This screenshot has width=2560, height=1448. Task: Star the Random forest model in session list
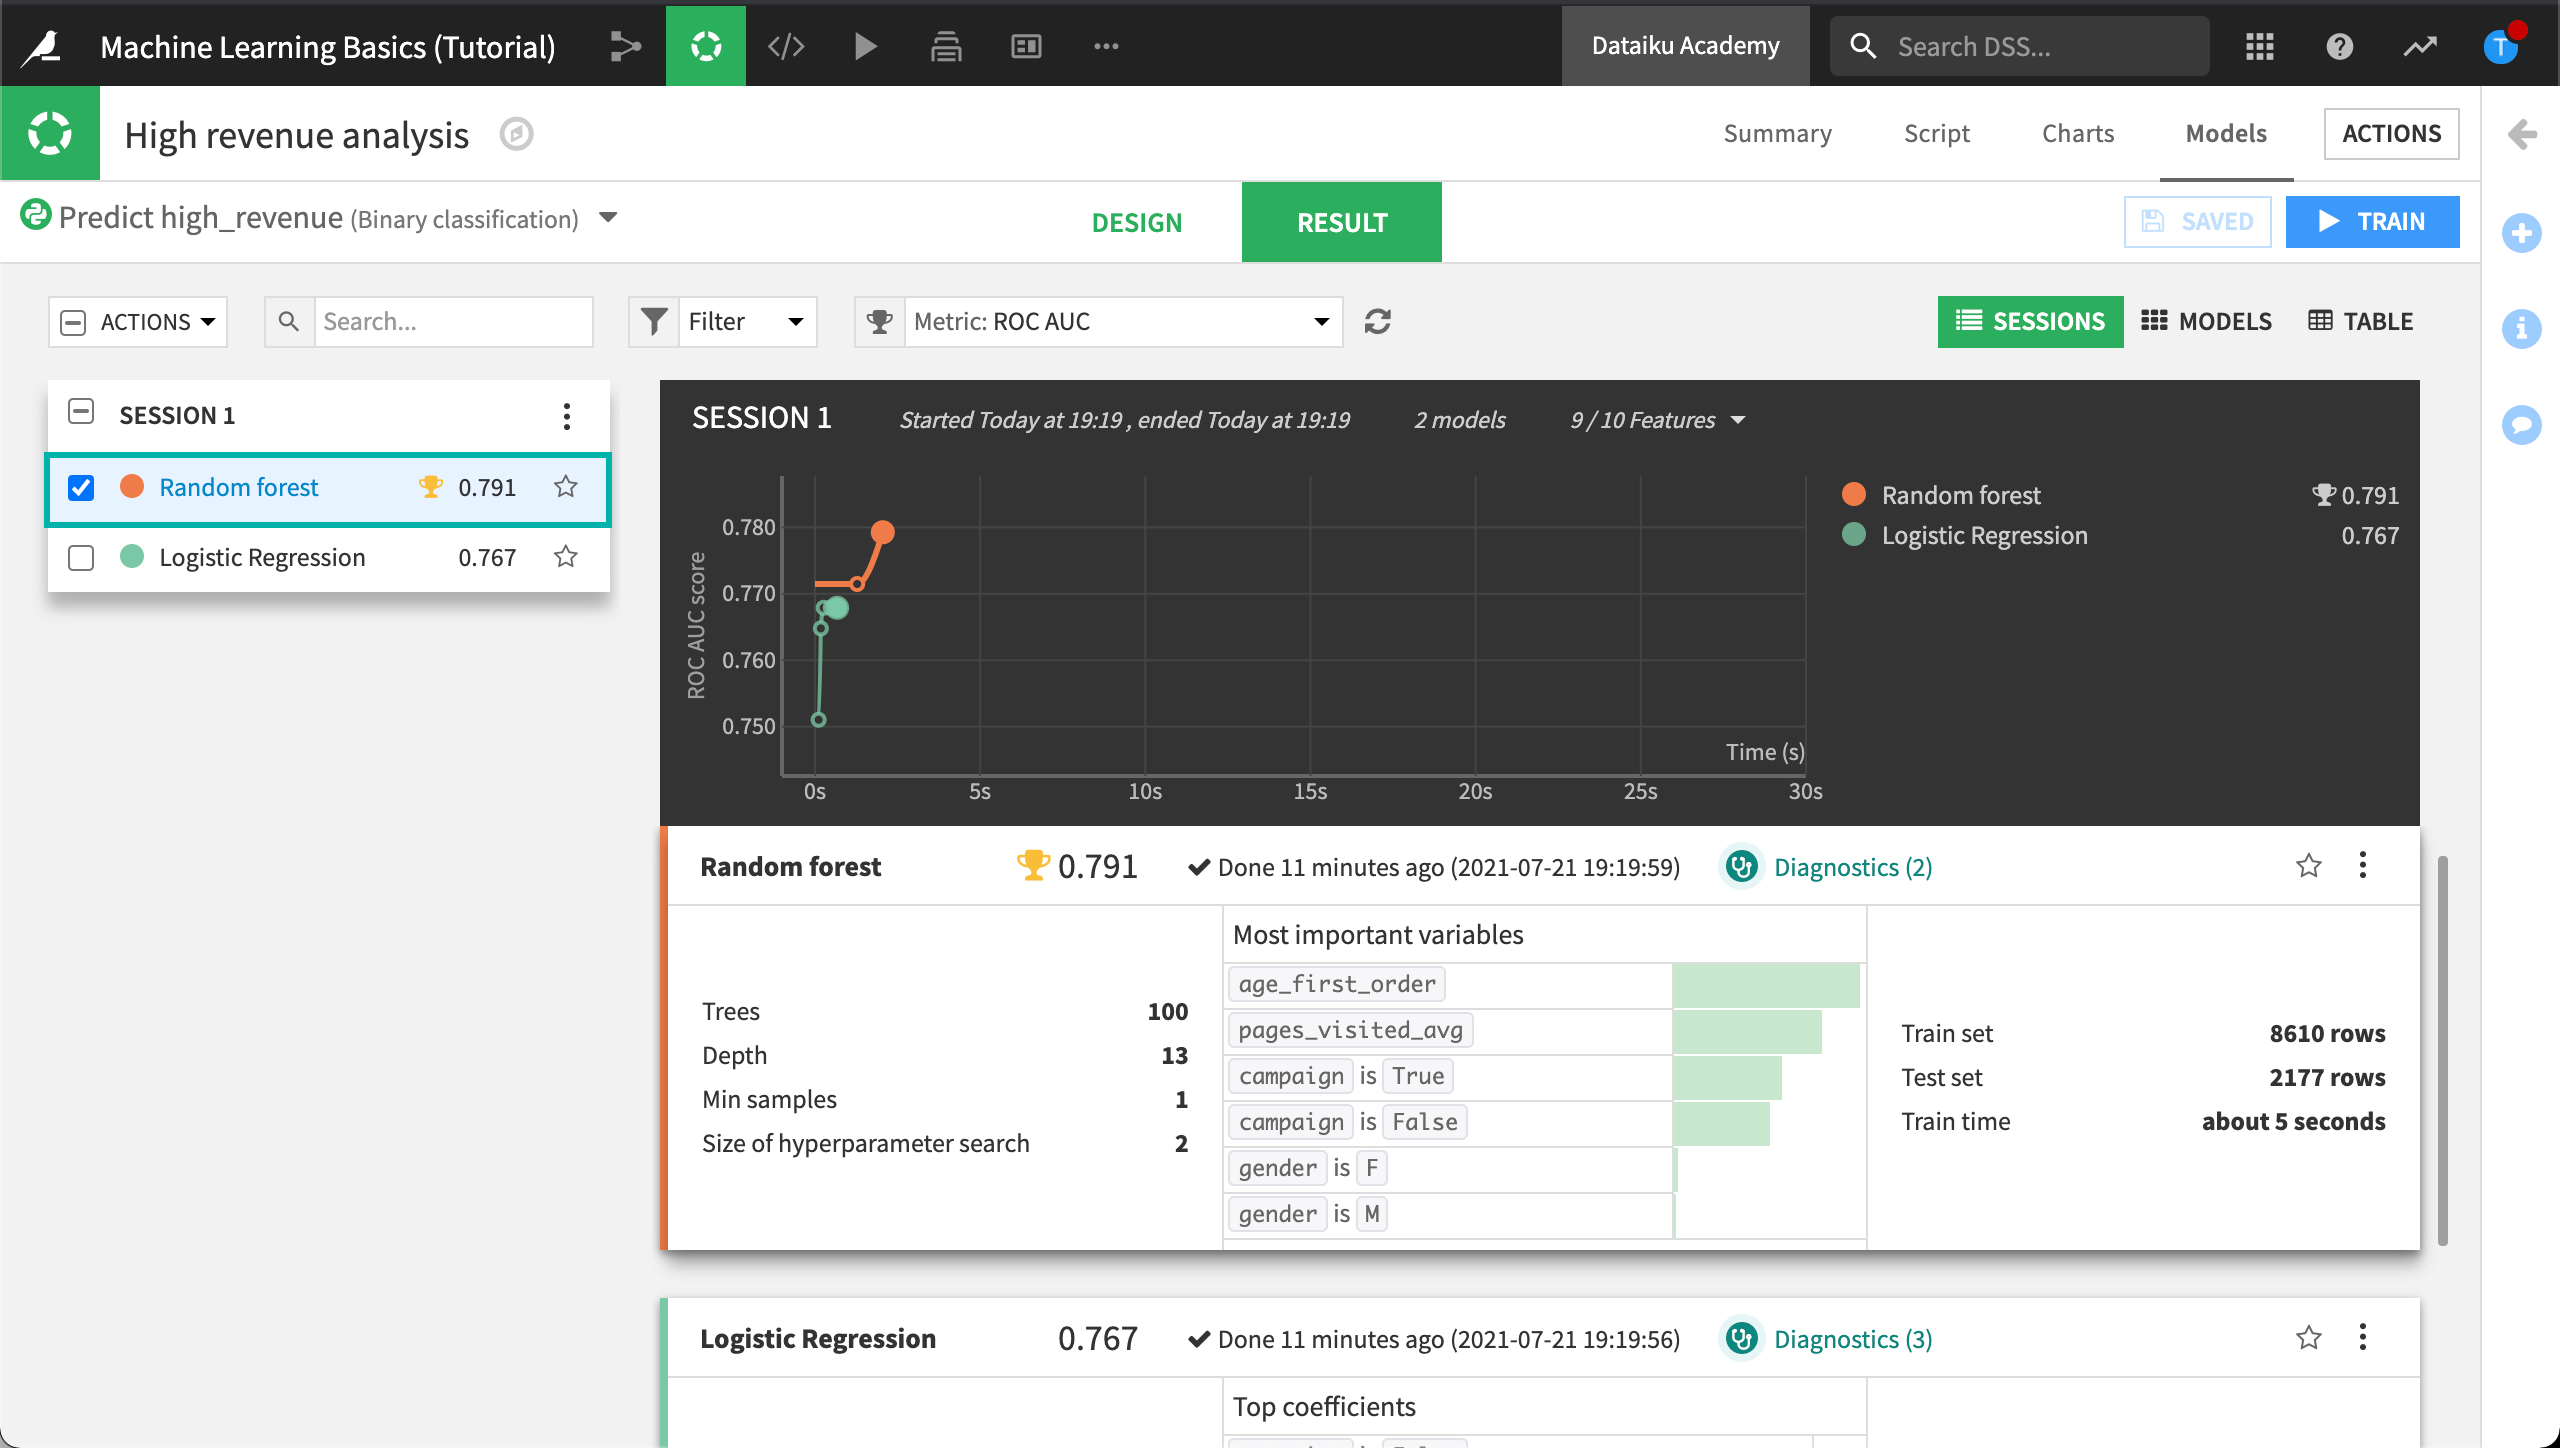coord(566,487)
